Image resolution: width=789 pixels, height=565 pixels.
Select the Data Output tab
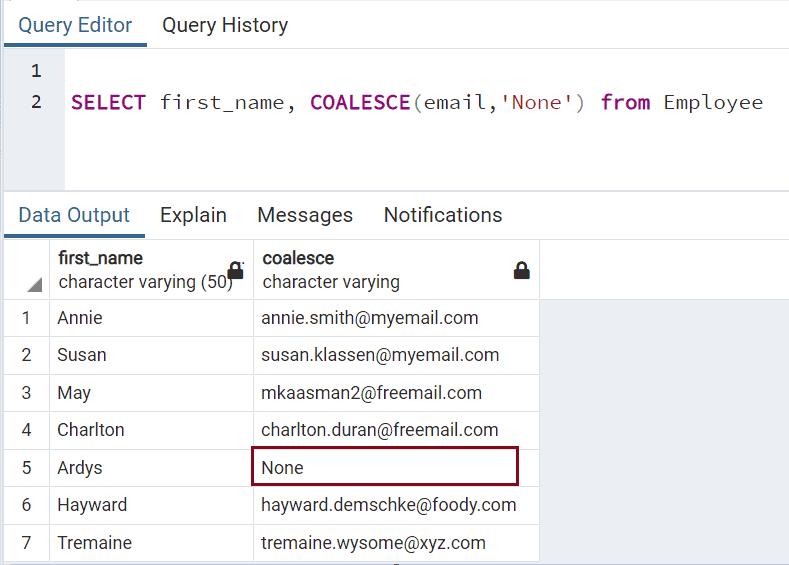pos(74,215)
